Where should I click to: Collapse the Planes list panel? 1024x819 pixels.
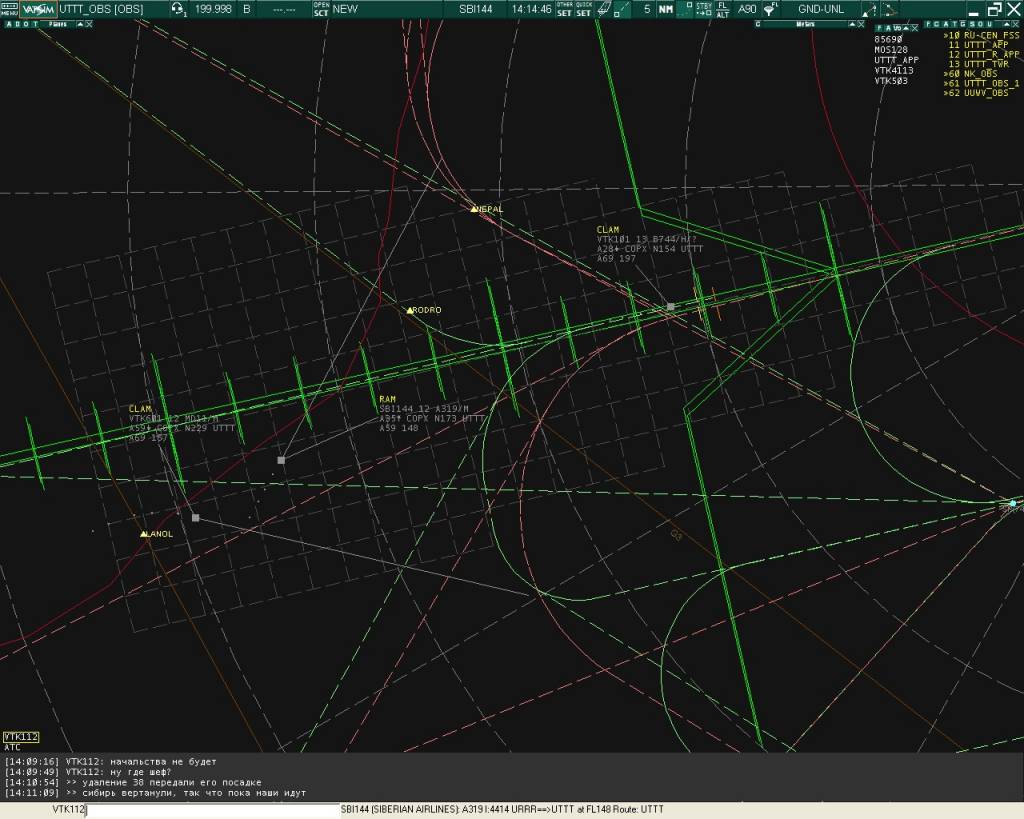tap(80, 24)
